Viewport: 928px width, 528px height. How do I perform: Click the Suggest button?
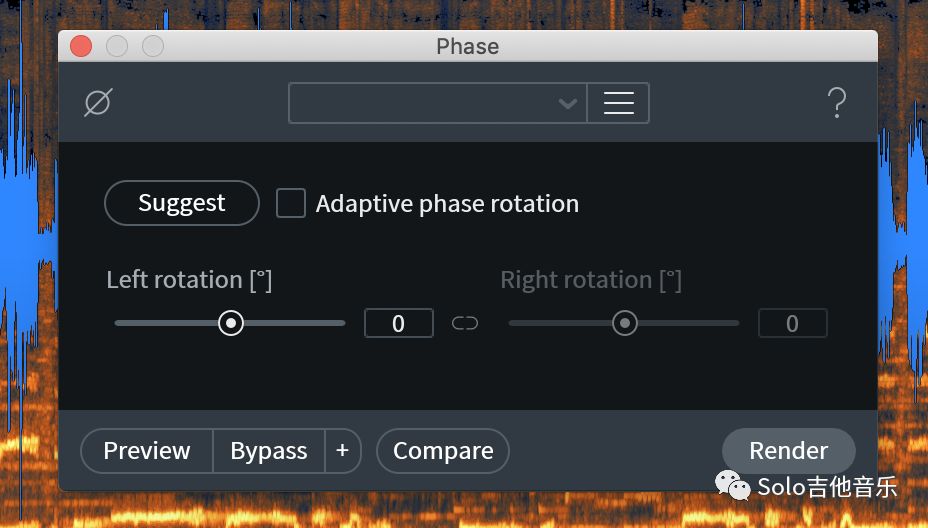(182, 203)
